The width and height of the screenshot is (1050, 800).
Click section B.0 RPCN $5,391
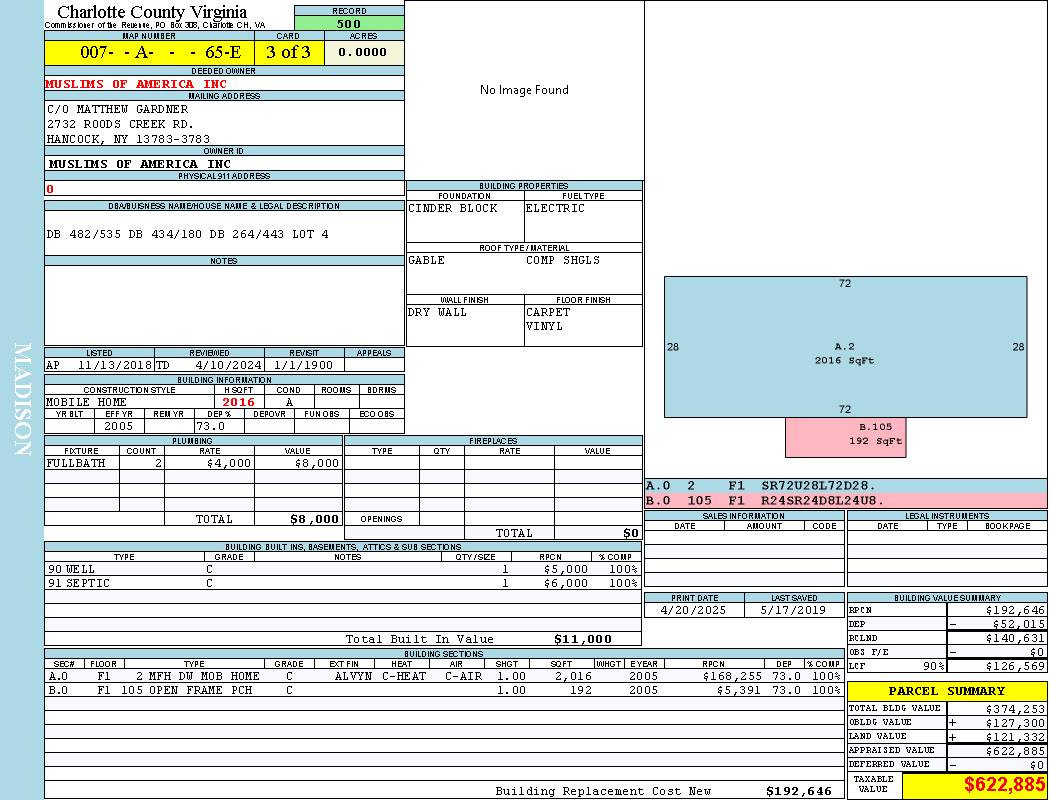point(740,690)
